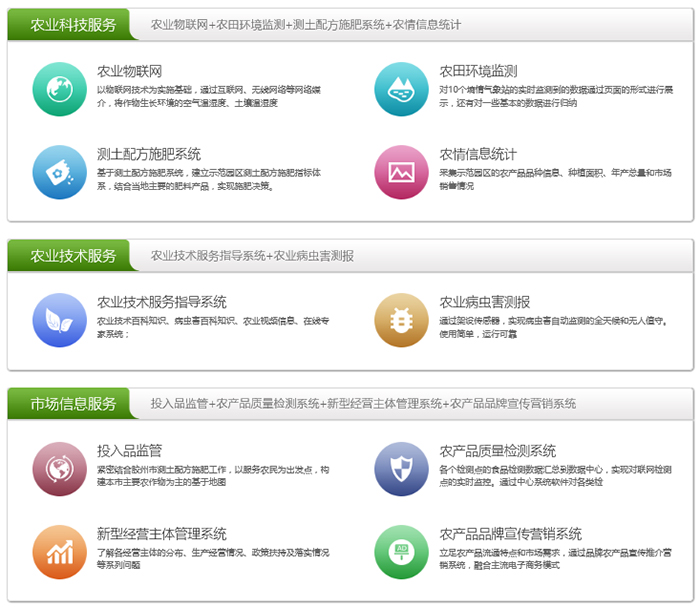
Task: Open the 测土配方施肥系统 title link
Action: click(x=149, y=154)
